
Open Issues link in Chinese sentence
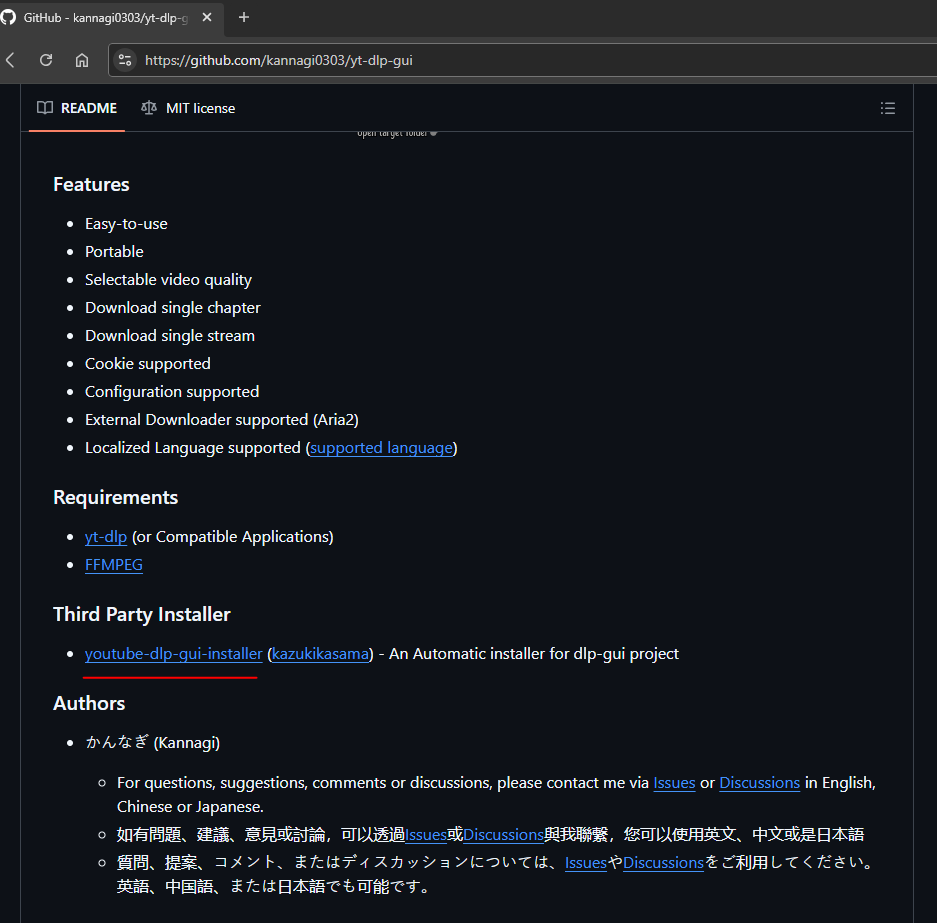coord(425,835)
